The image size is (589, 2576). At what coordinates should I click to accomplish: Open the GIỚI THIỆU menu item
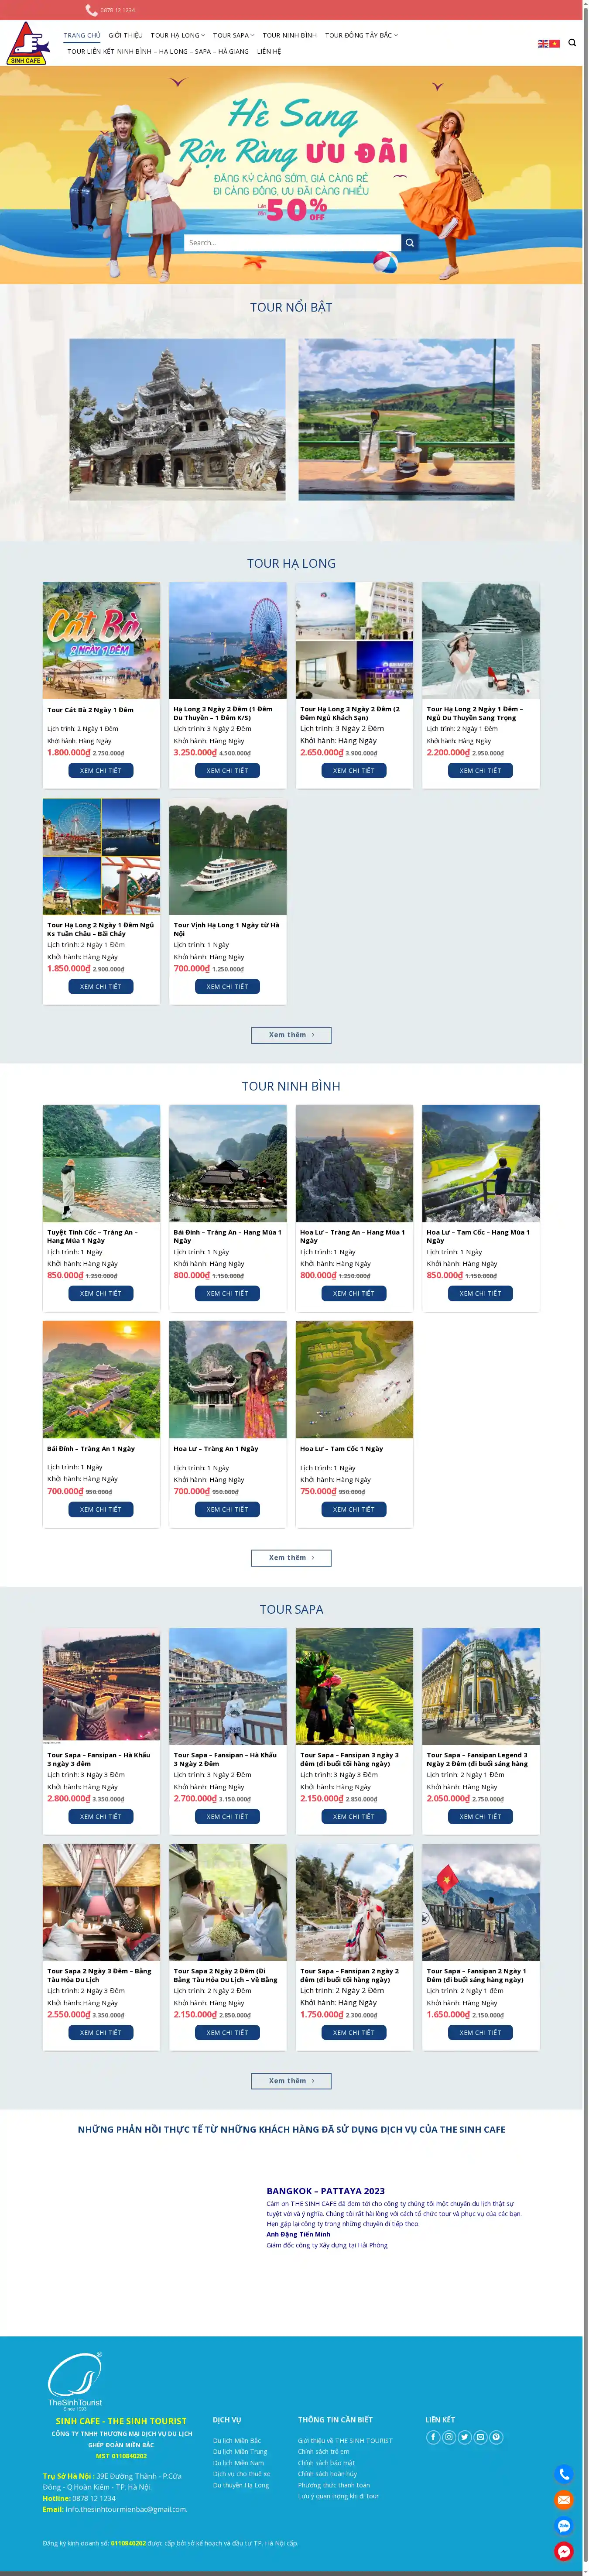126,35
